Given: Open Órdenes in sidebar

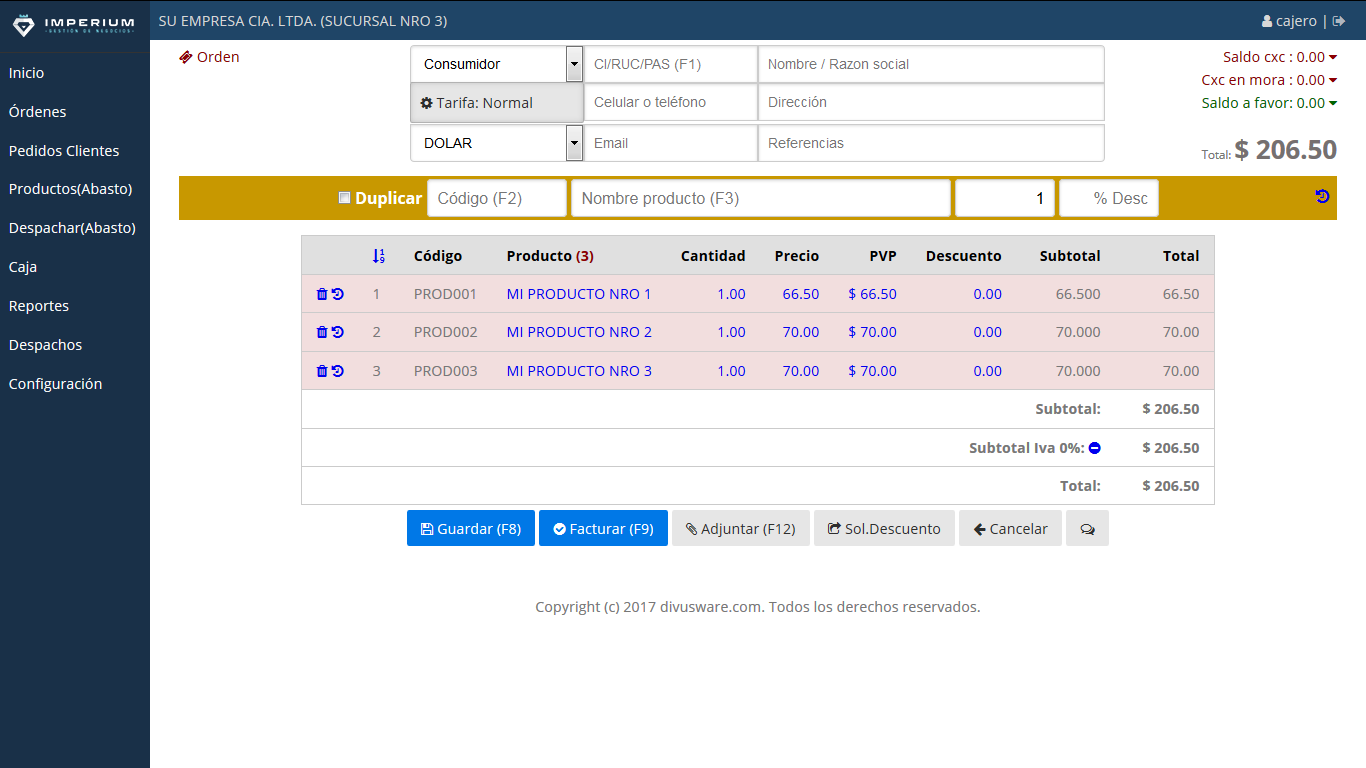Looking at the screenshot, I should tap(37, 112).
